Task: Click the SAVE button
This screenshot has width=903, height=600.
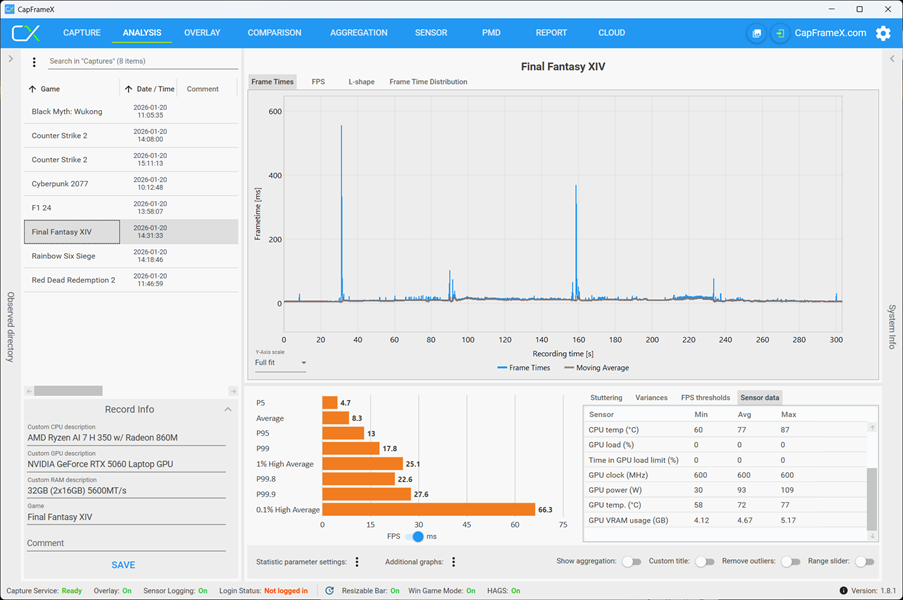Action: (123, 565)
